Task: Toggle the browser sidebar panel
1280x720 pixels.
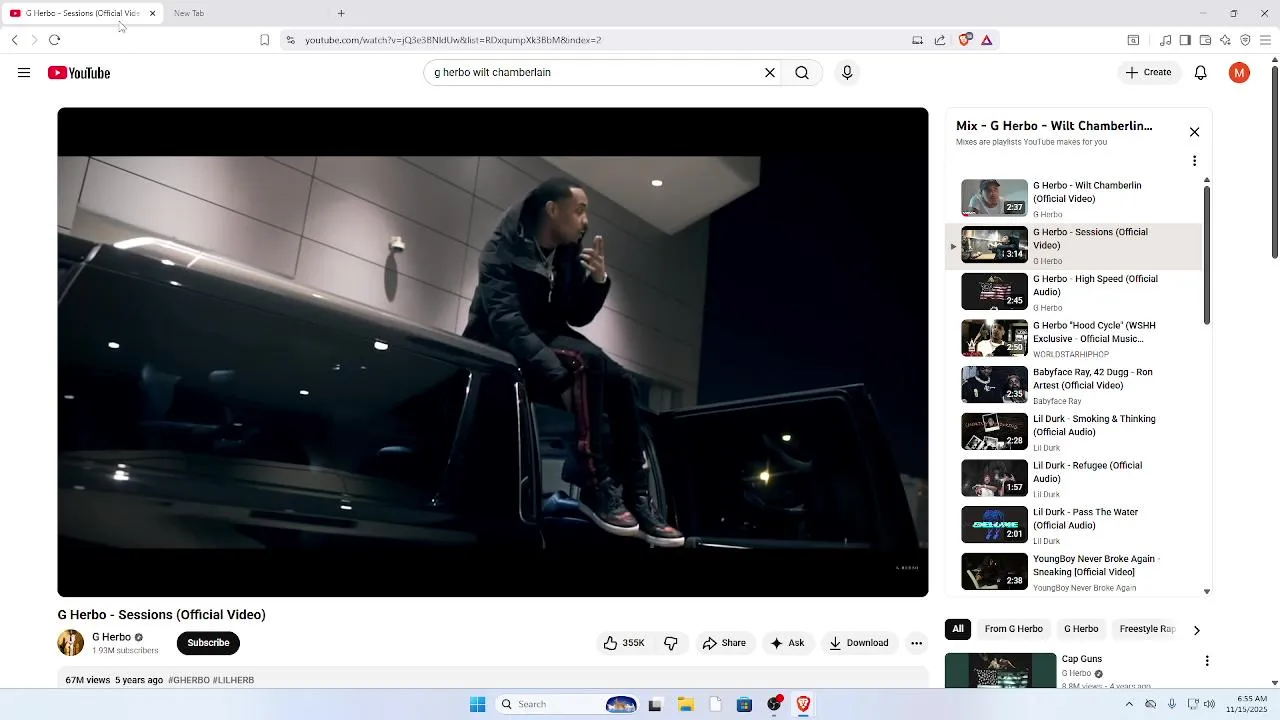Action: click(x=1185, y=40)
